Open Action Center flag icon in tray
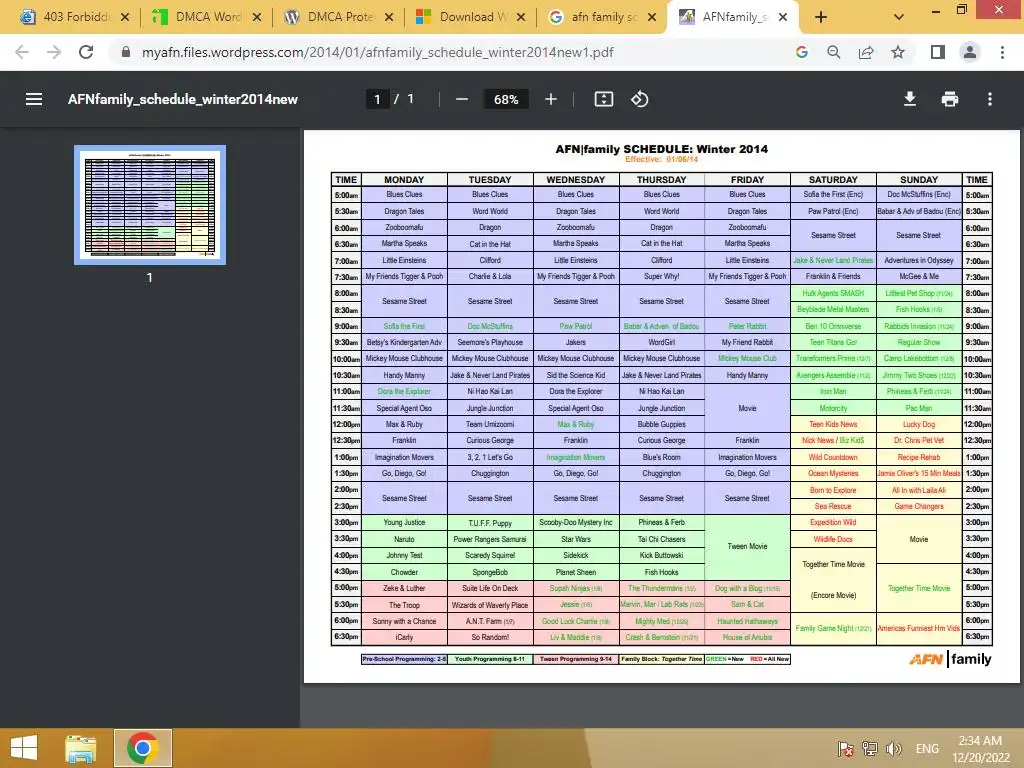The width and height of the screenshot is (1024, 768). 845,748
